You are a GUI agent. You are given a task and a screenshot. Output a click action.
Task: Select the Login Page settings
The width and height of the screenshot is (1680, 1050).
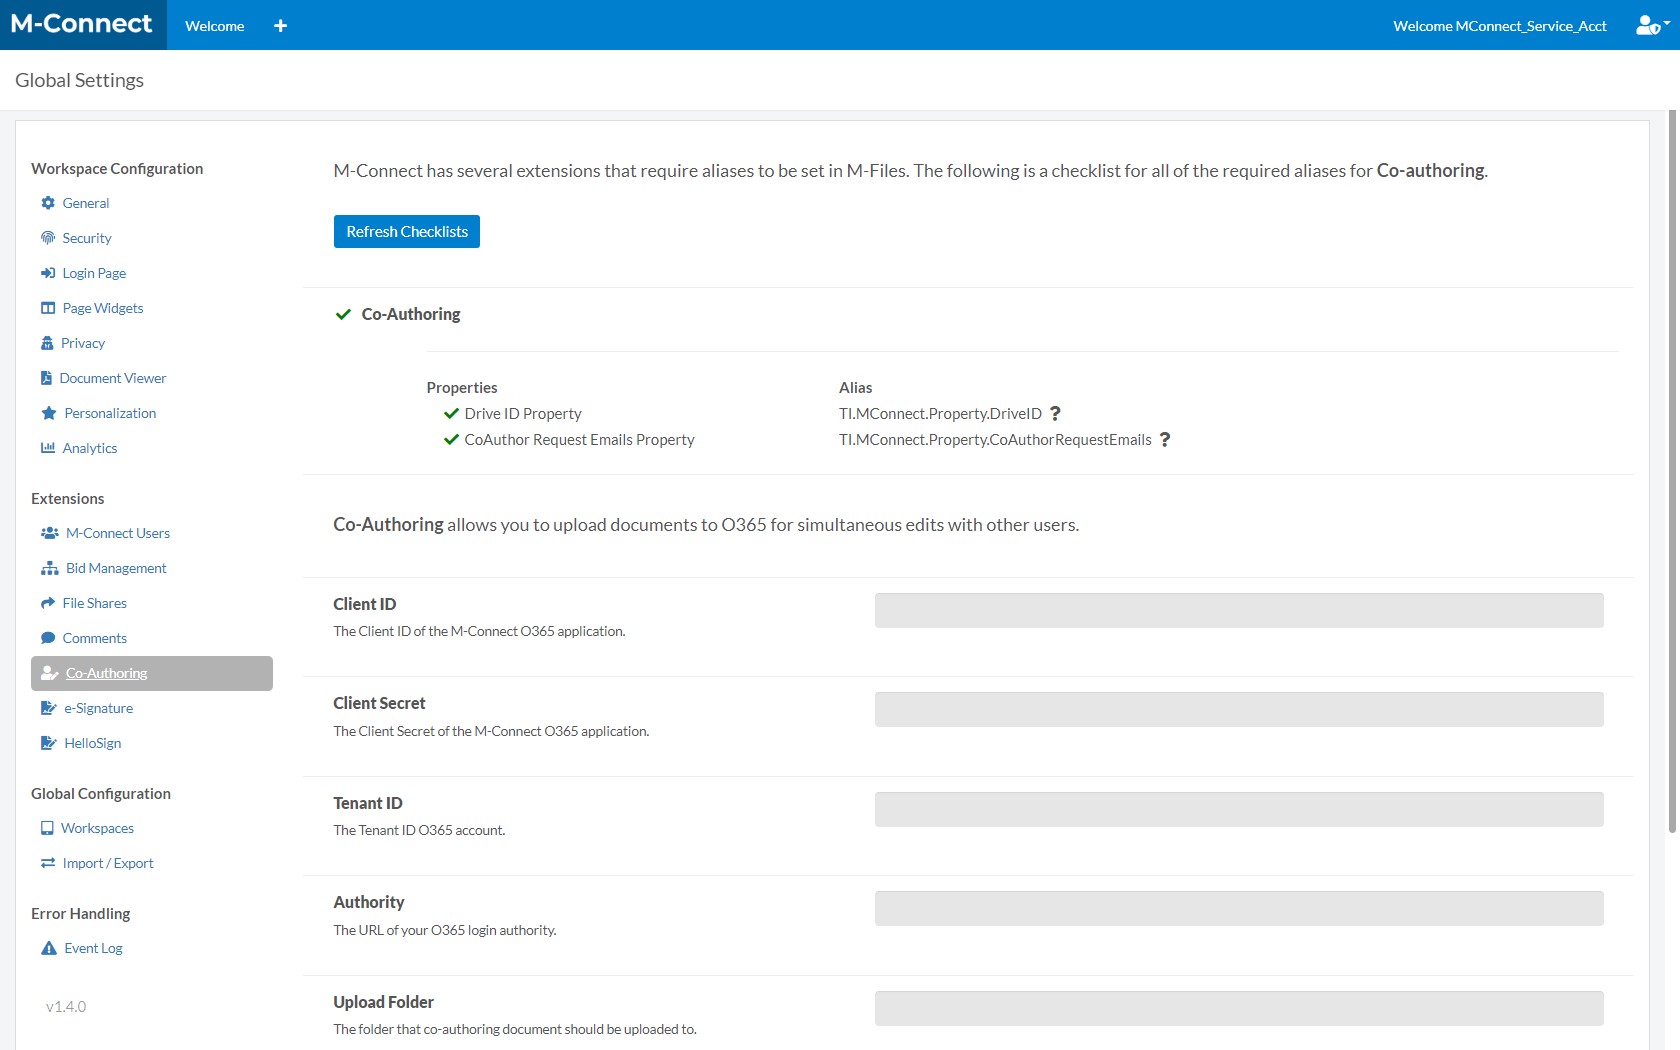93,272
